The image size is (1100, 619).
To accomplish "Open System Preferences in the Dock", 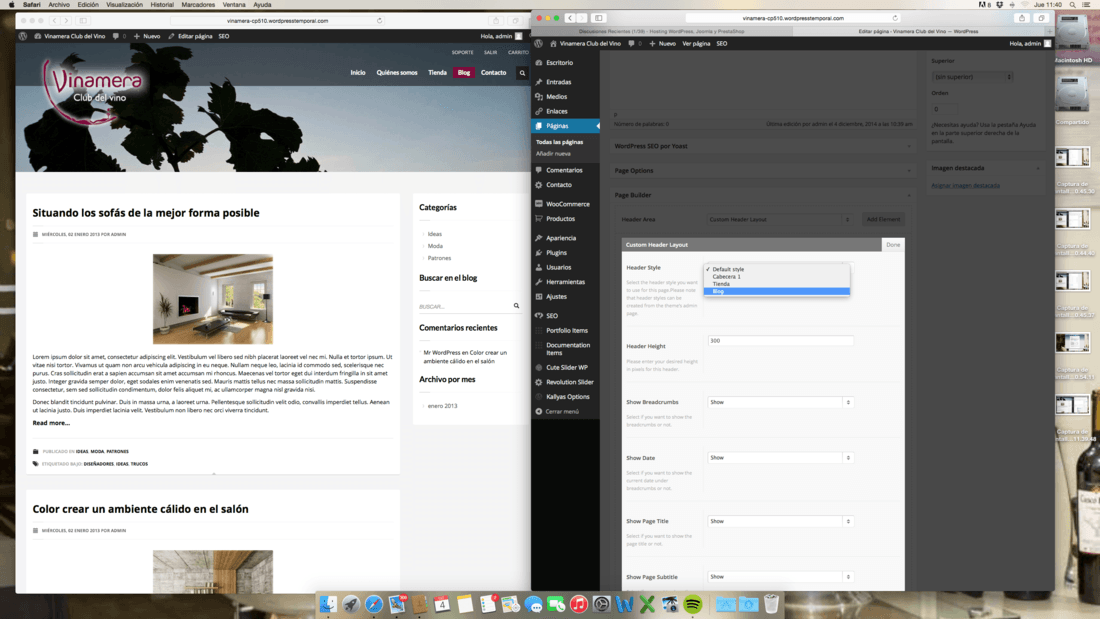I will (601, 604).
